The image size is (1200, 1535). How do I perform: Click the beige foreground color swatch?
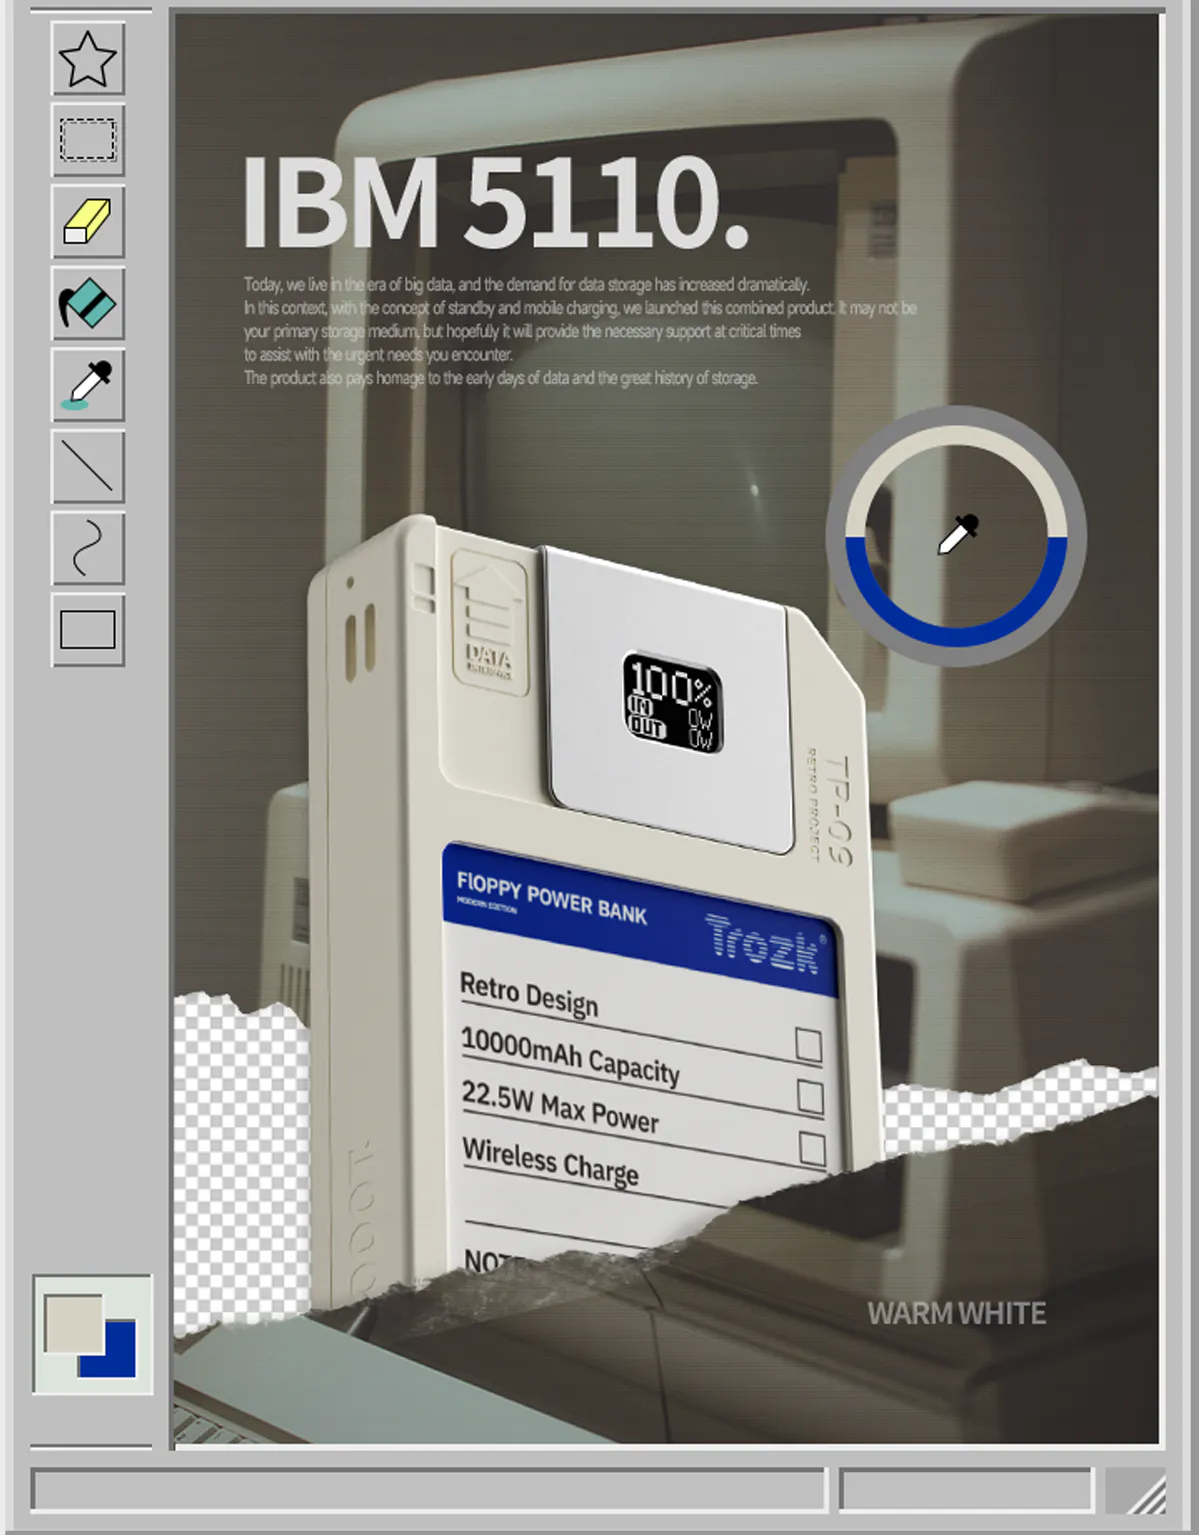(x=72, y=1323)
